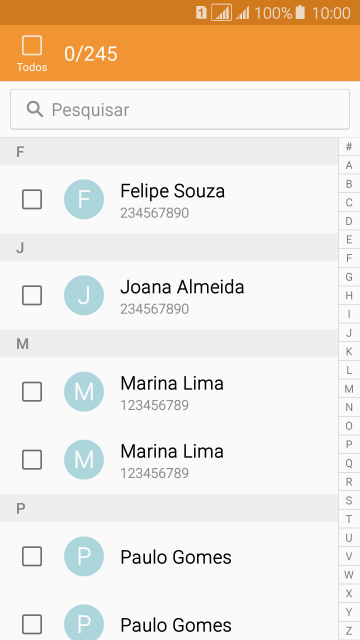Tap first Paulo Gomes P avatar
The image size is (360, 640).
click(84, 556)
